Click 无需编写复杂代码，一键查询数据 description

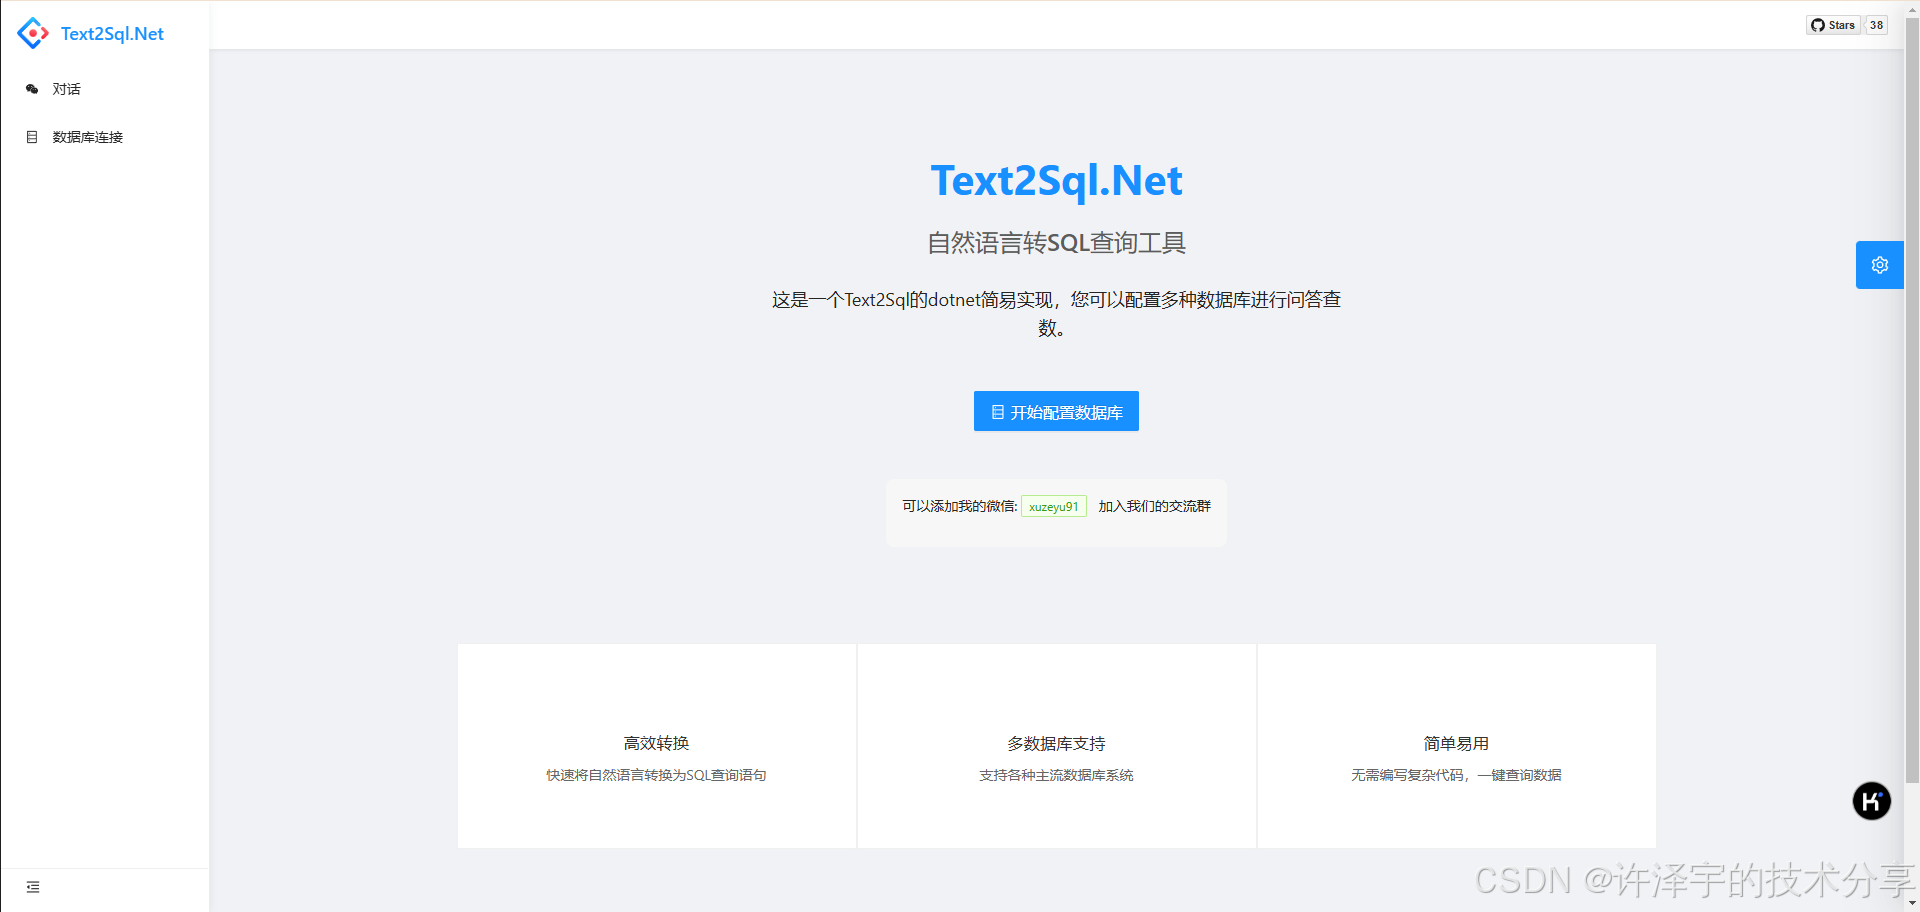click(x=1457, y=775)
